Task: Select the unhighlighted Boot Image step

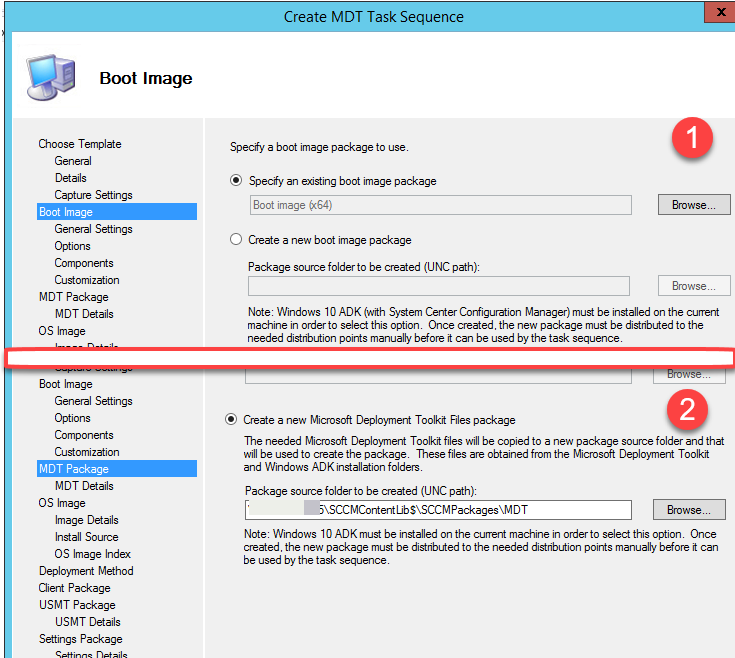Action: [66, 384]
